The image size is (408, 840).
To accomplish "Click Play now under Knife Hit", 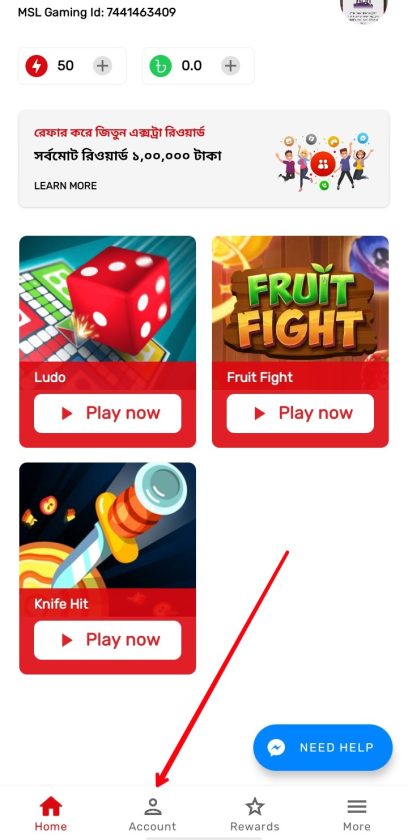I will pos(108,640).
